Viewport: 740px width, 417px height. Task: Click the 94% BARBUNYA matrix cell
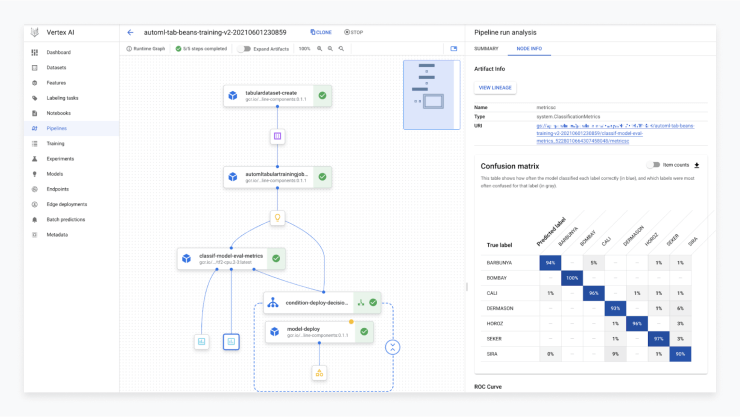tap(550, 263)
